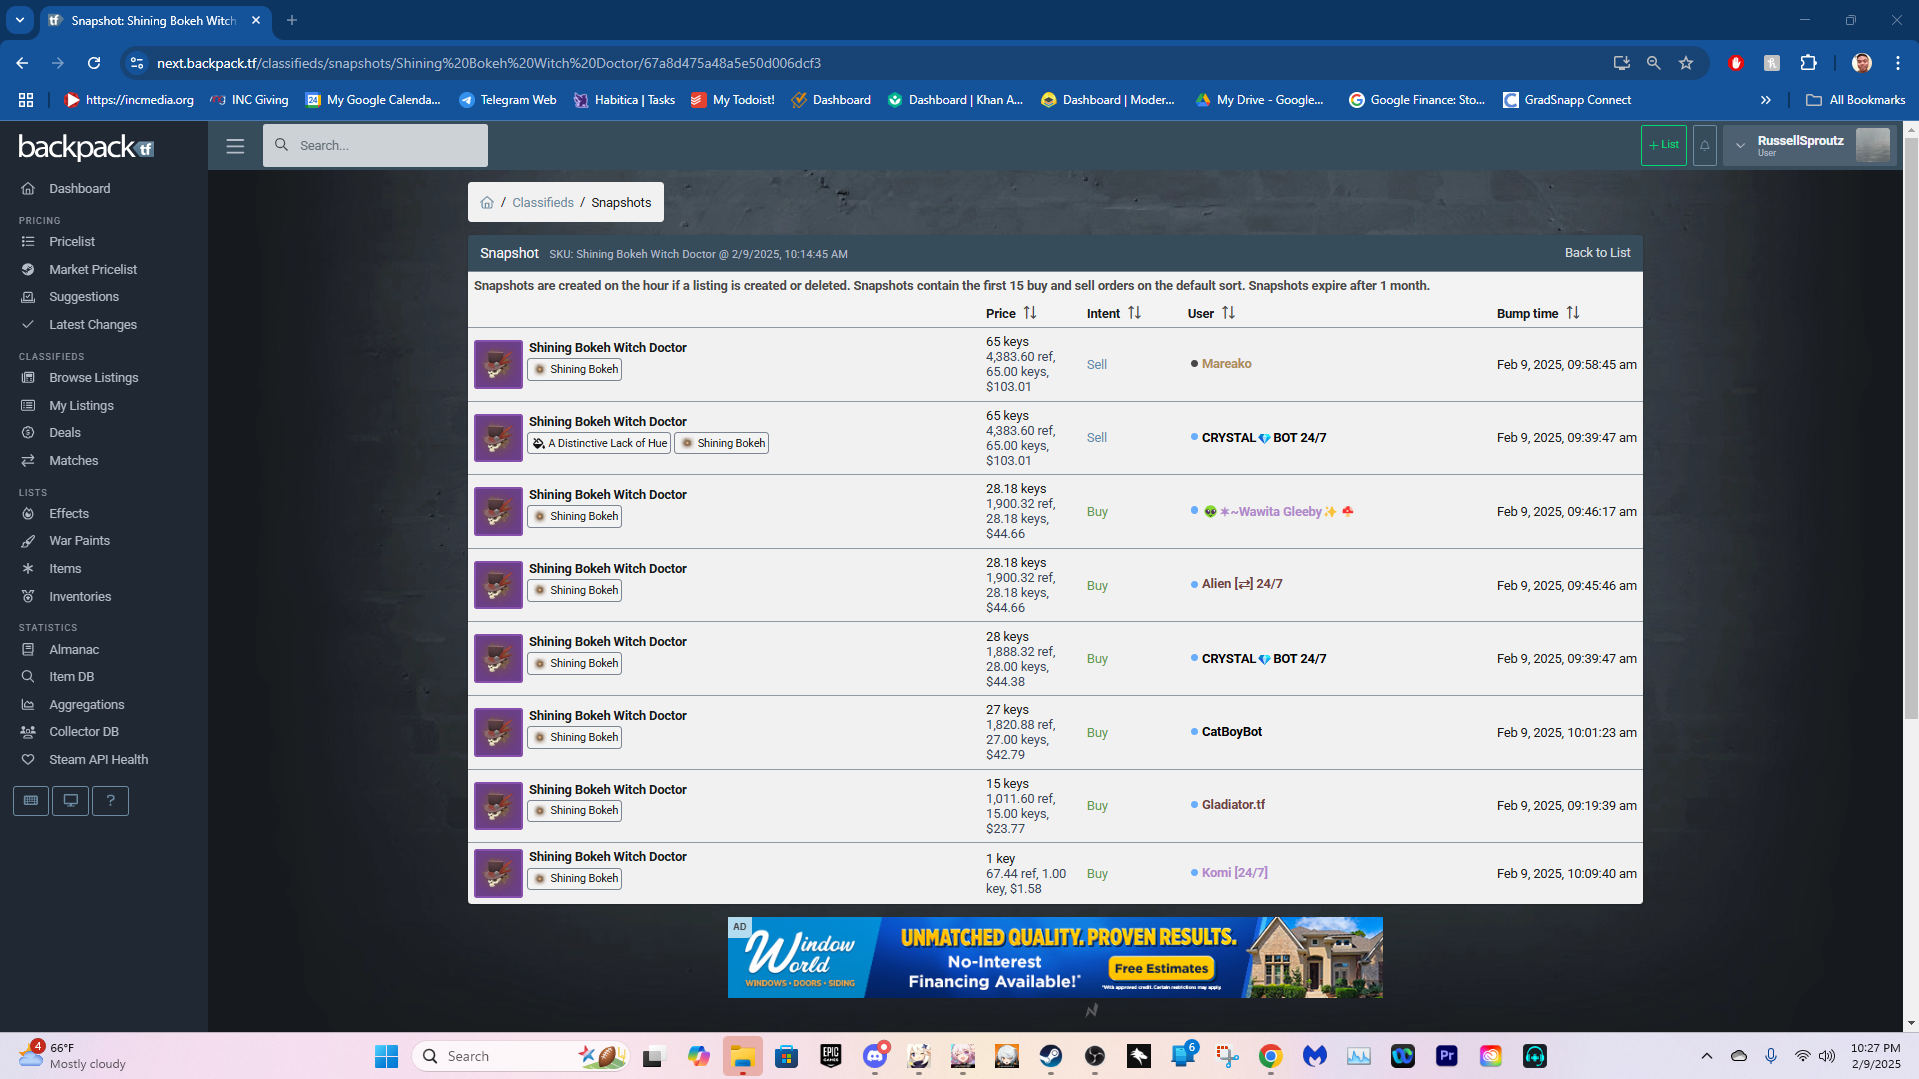Image resolution: width=1919 pixels, height=1079 pixels.
Task: Click the A Distinctive Lack of Hue tag
Action: pyautogui.click(x=599, y=443)
